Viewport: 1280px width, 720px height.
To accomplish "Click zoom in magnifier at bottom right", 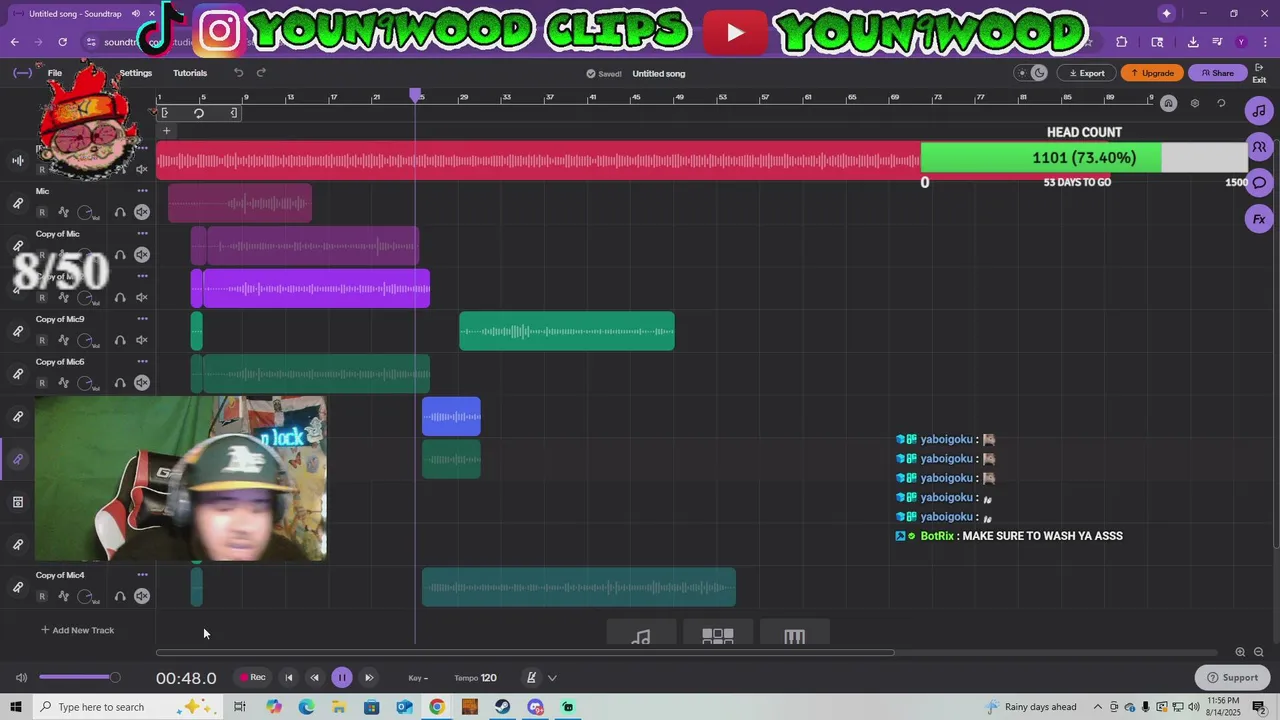I will tap(1240, 652).
